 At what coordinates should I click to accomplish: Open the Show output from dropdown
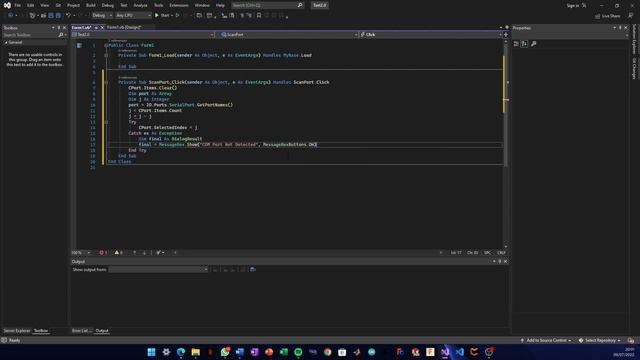pyautogui.click(x=158, y=269)
